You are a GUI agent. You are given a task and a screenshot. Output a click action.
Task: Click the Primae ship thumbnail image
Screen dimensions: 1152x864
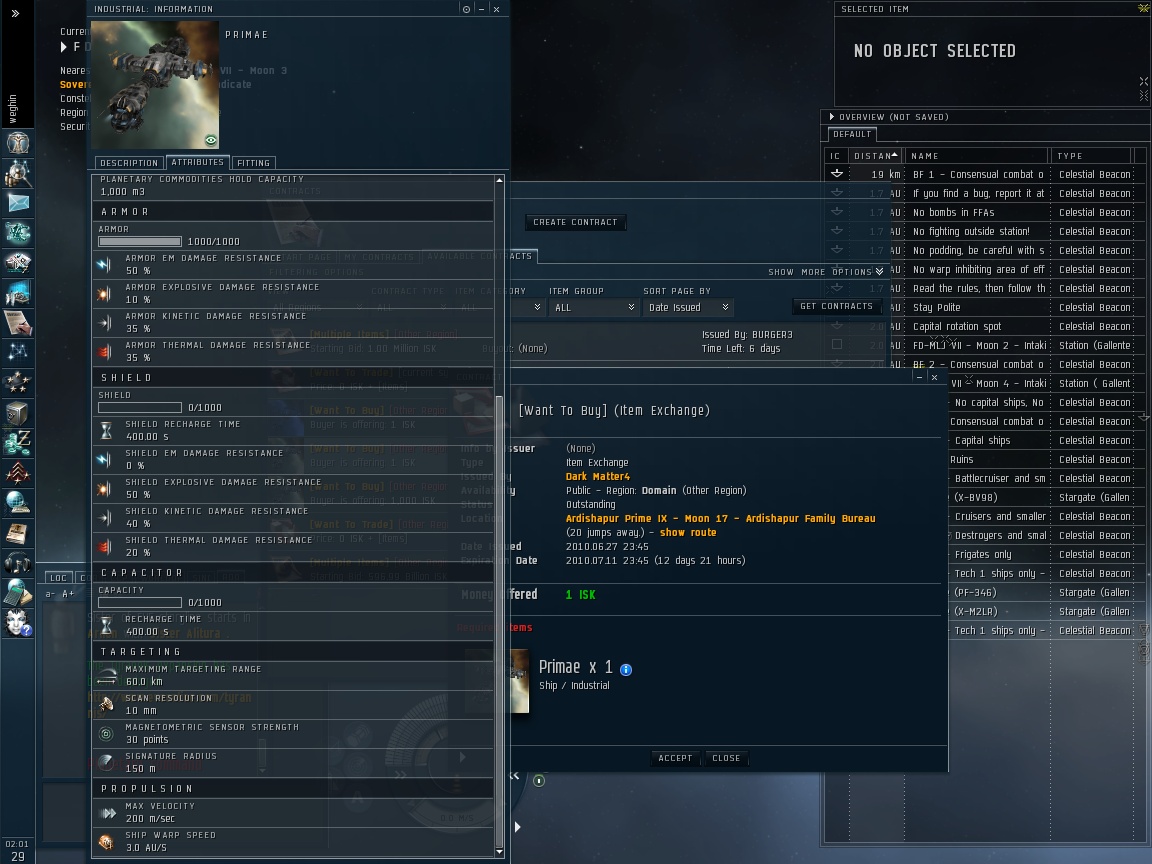(x=154, y=84)
